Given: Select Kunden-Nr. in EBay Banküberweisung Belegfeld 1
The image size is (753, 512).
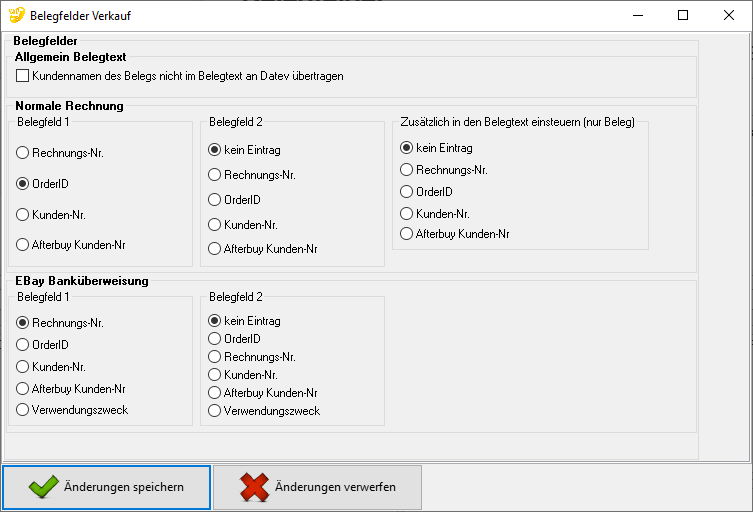Looking at the screenshot, I should [24, 367].
